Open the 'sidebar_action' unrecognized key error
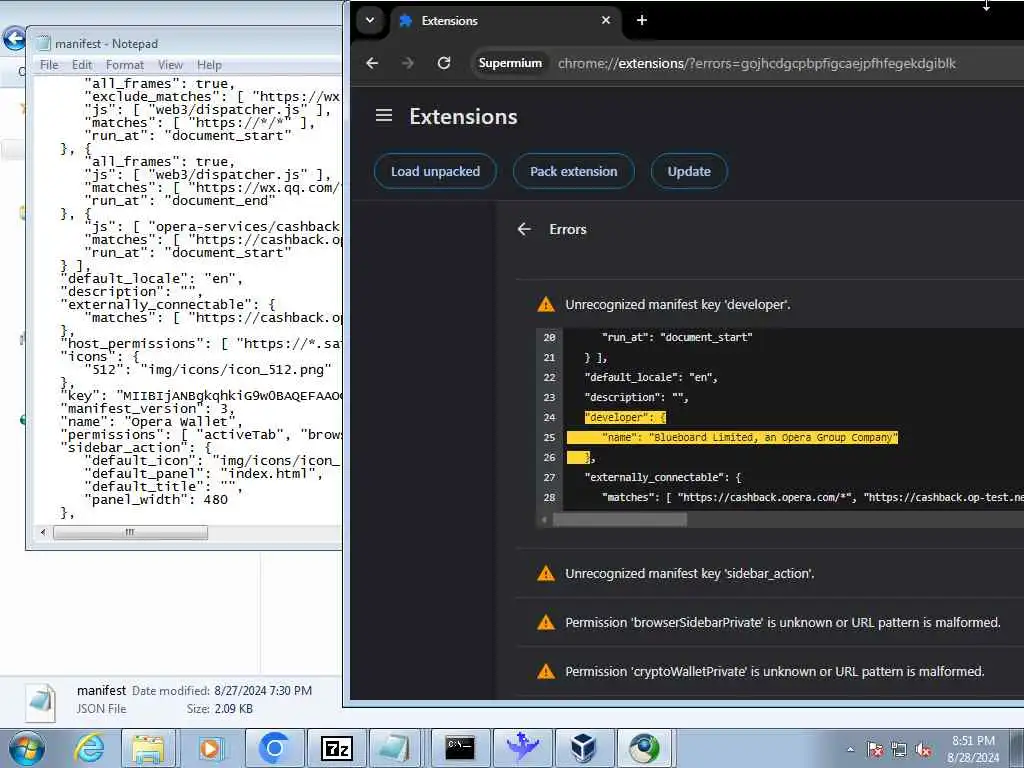 [690, 573]
